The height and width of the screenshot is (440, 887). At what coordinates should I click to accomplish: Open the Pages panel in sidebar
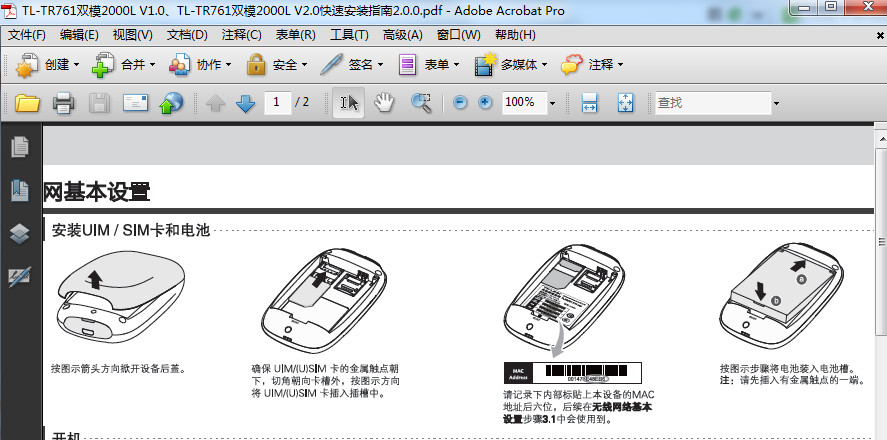click(20, 147)
